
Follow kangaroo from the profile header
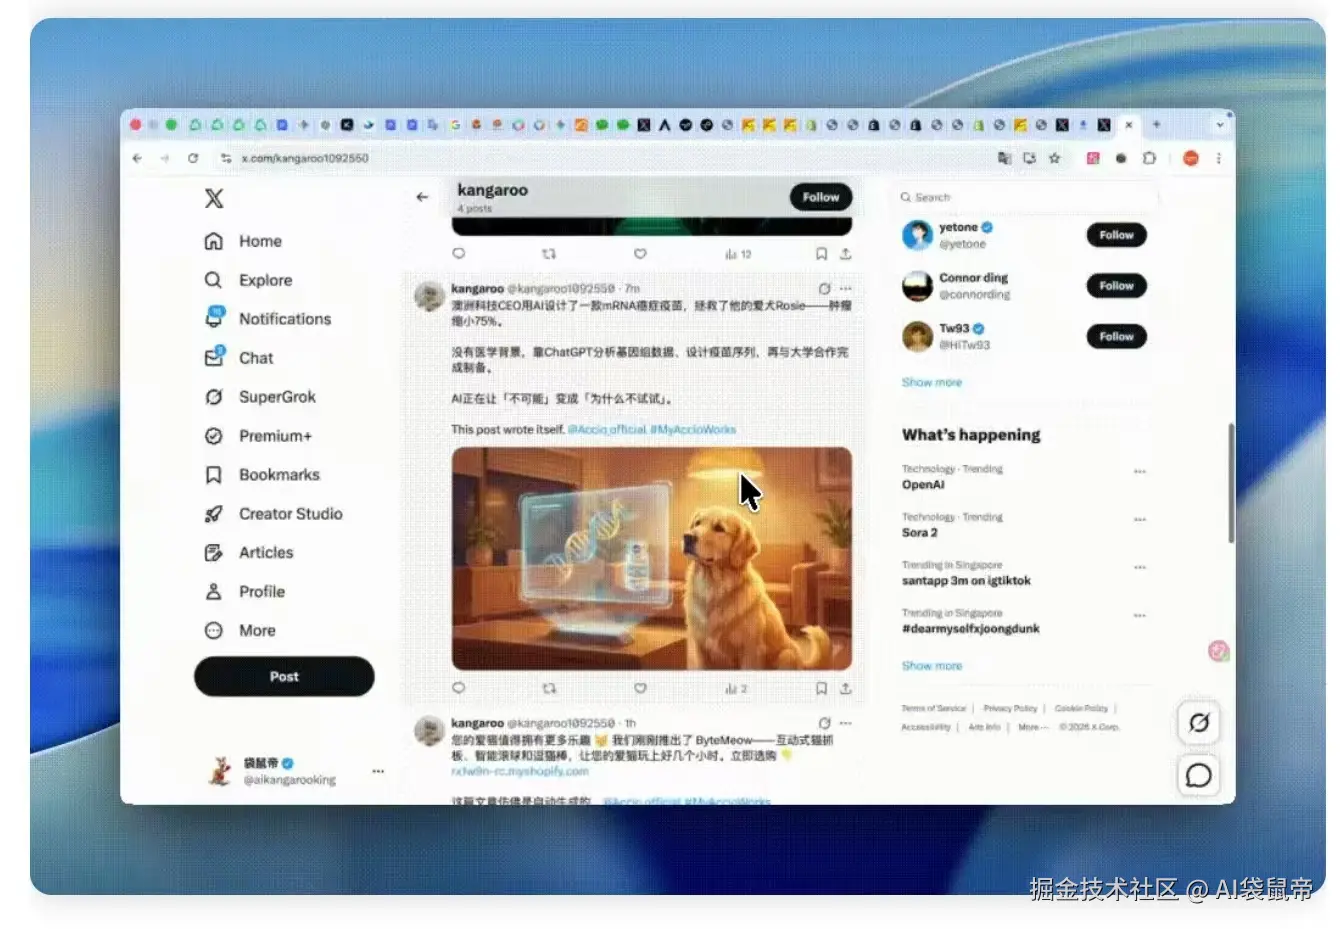[821, 197]
